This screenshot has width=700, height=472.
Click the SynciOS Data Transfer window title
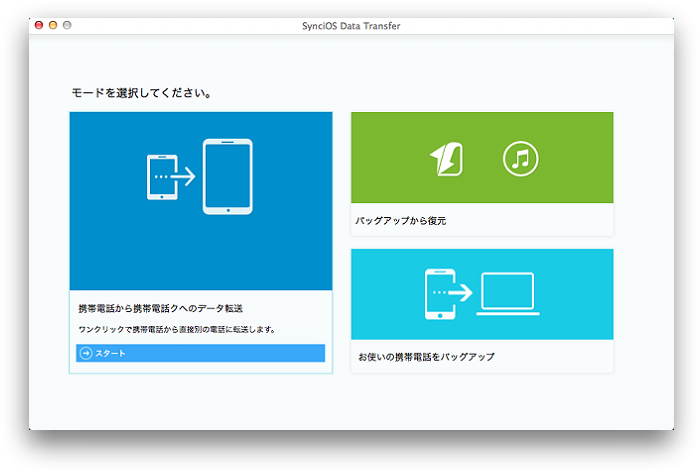click(351, 26)
